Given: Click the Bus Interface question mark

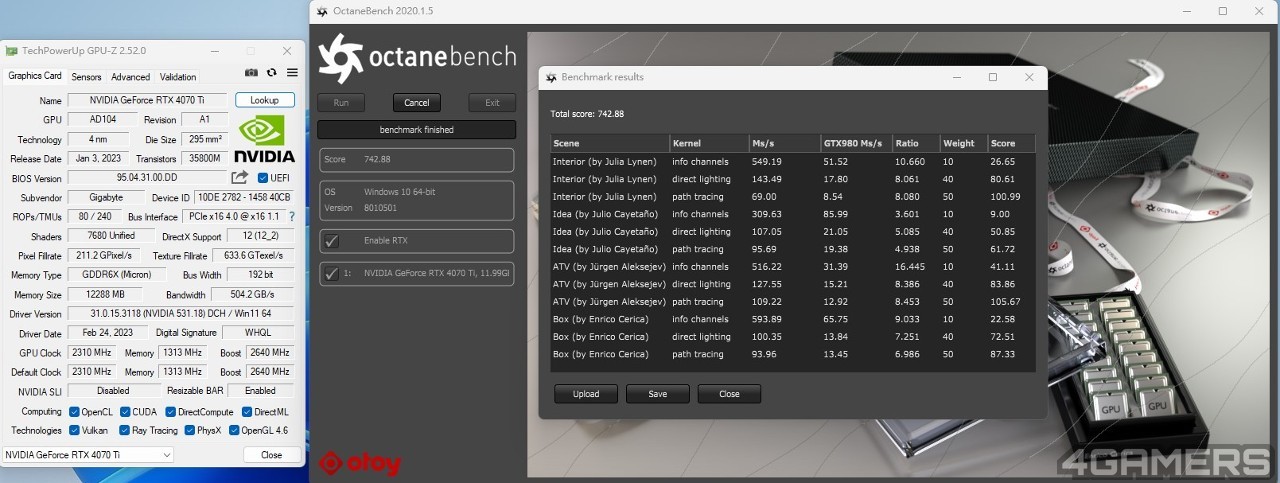Looking at the screenshot, I should (x=292, y=216).
